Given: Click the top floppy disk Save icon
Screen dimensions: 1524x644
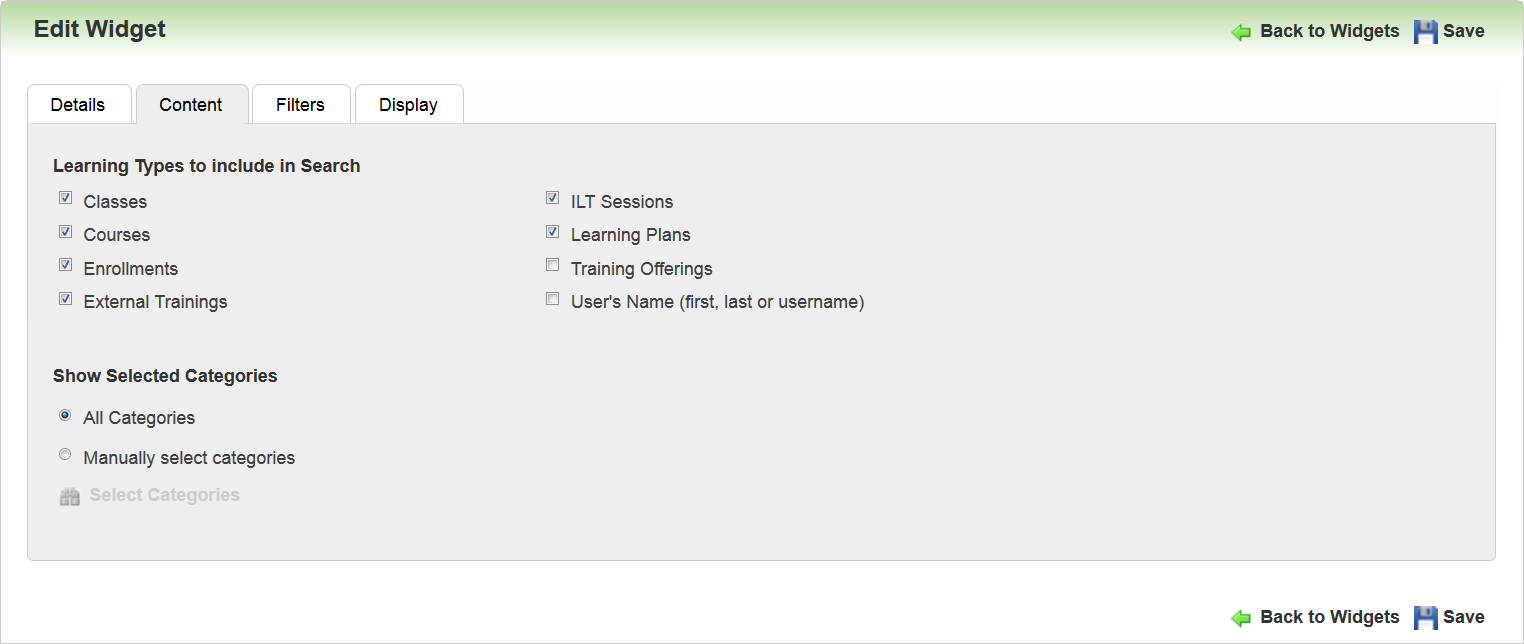Looking at the screenshot, I should pos(1425,32).
